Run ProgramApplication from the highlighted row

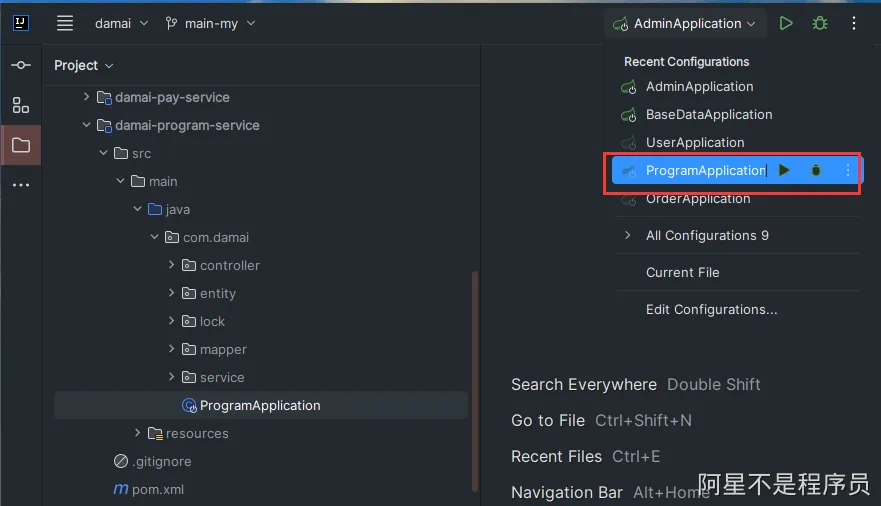pyautogui.click(x=784, y=171)
